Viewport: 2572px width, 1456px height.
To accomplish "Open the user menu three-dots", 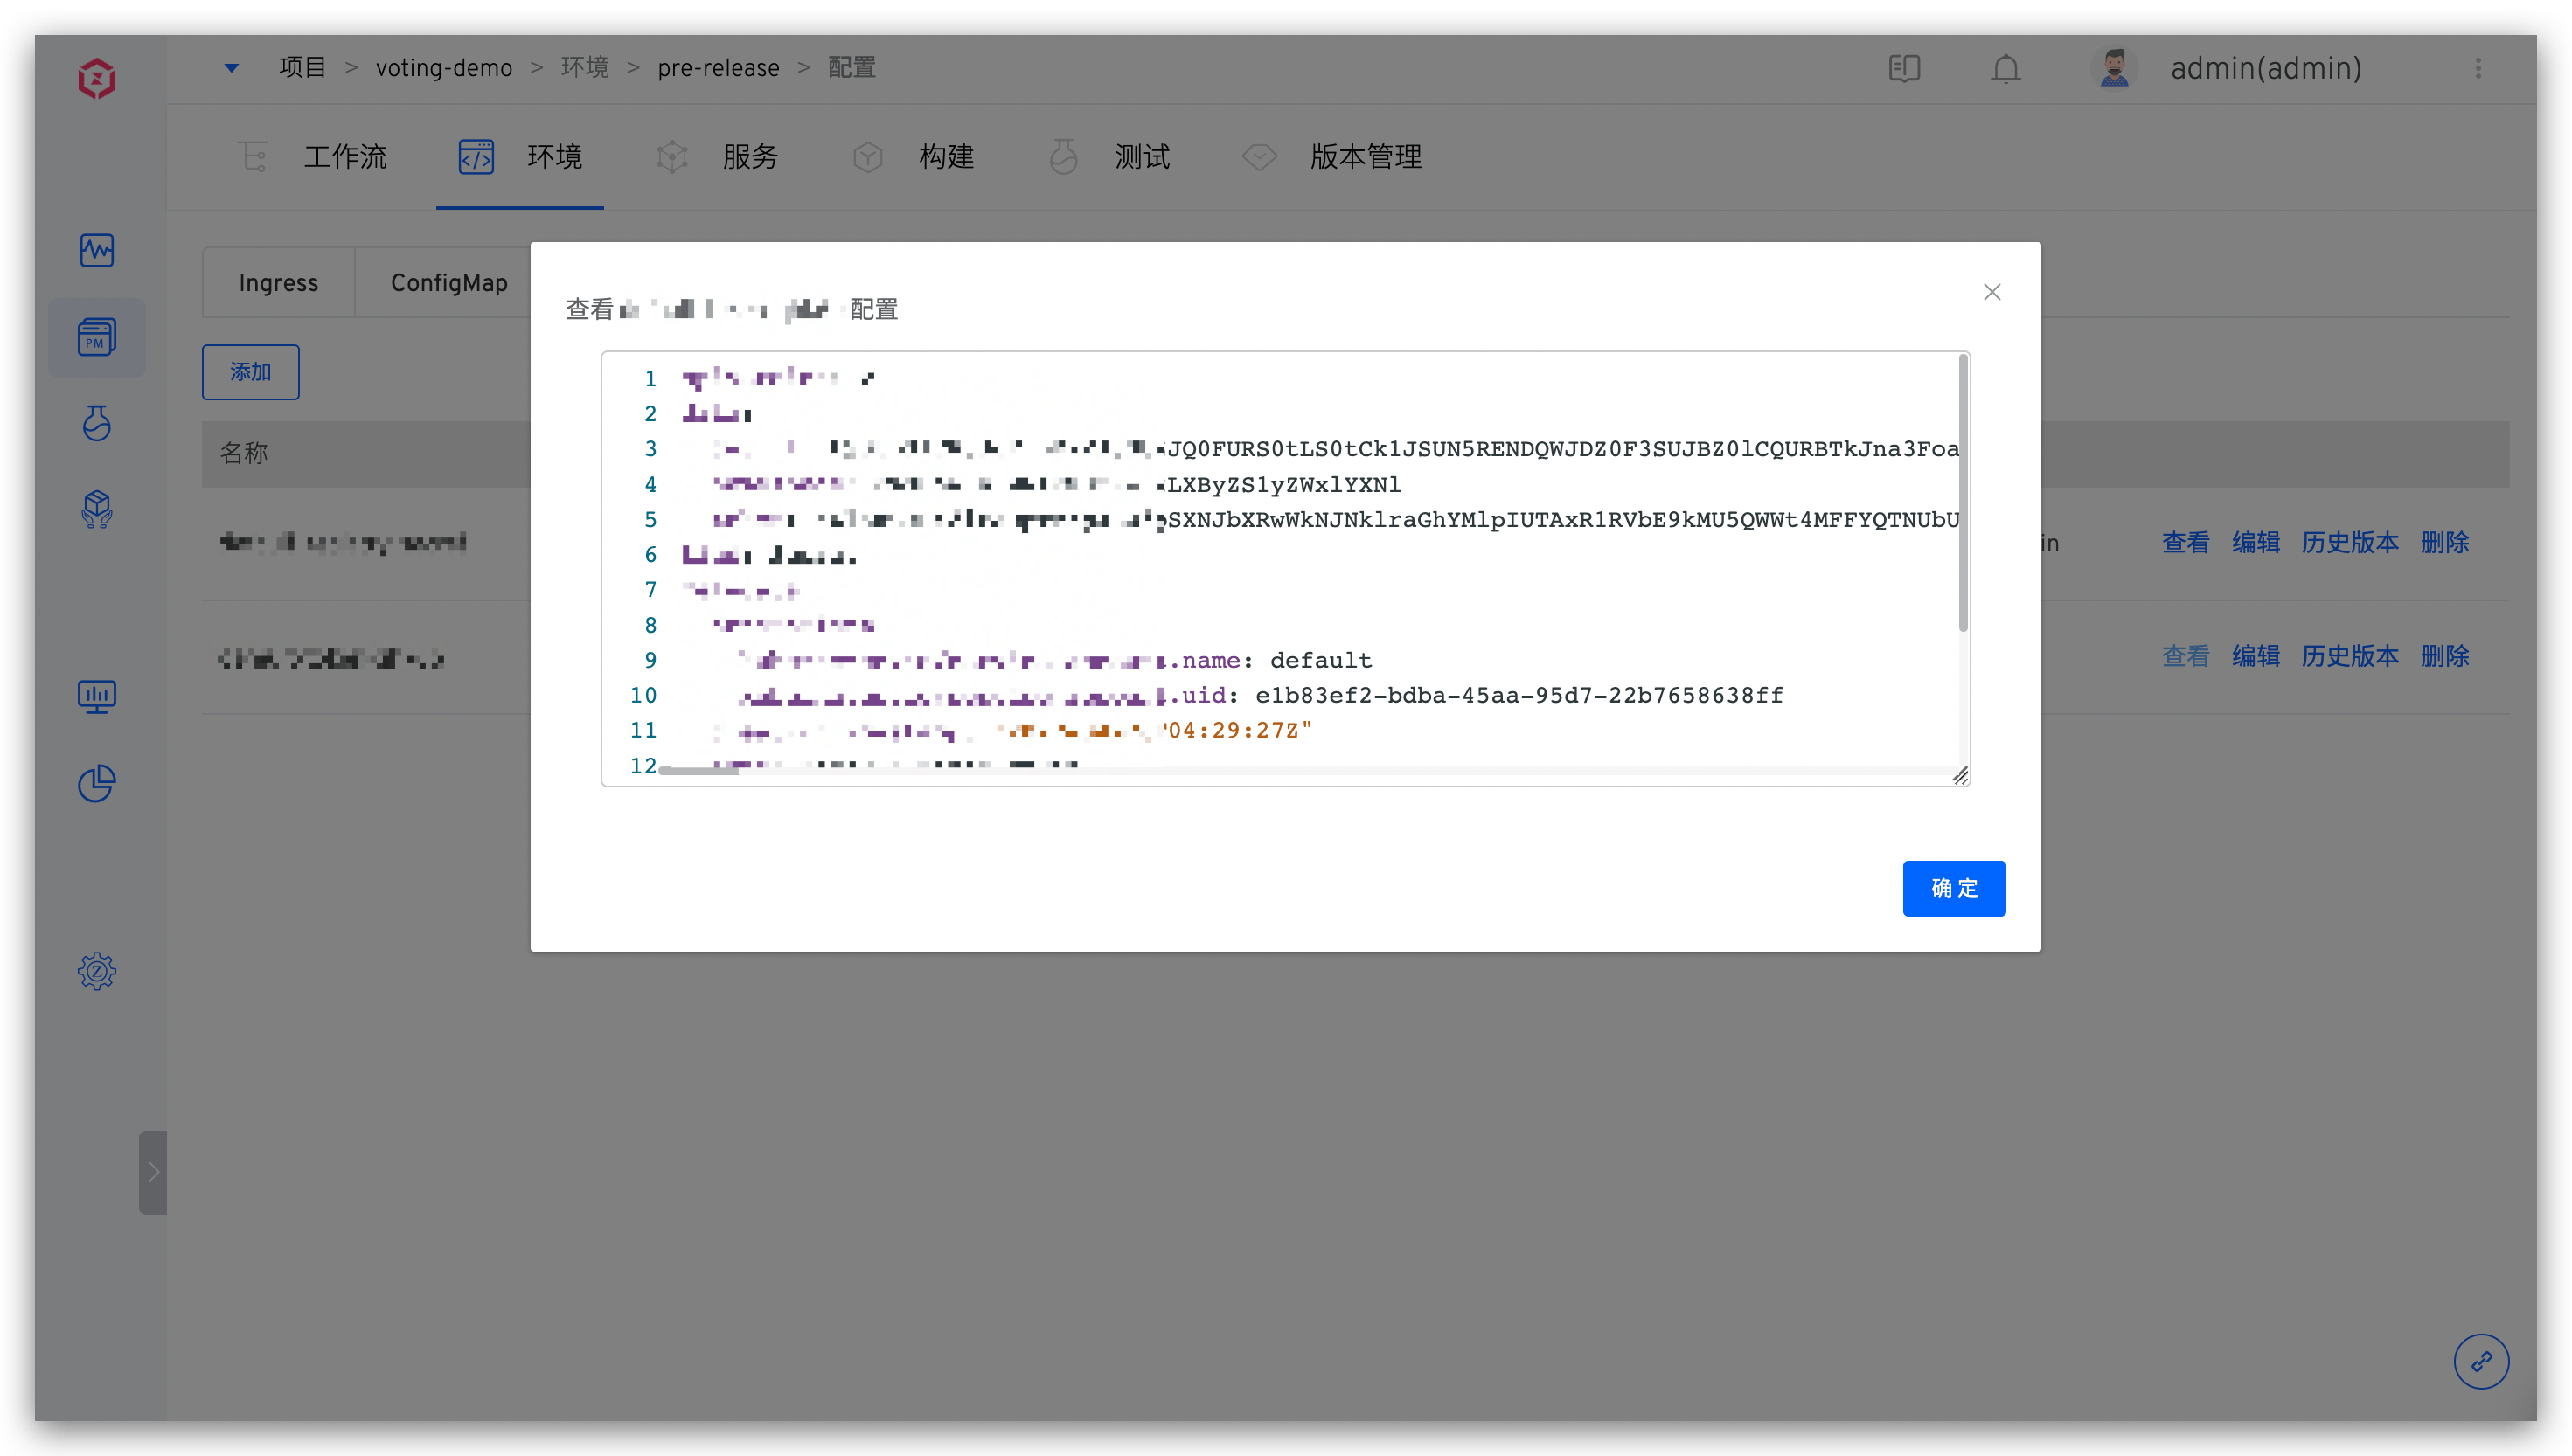I will pyautogui.click(x=2478, y=68).
